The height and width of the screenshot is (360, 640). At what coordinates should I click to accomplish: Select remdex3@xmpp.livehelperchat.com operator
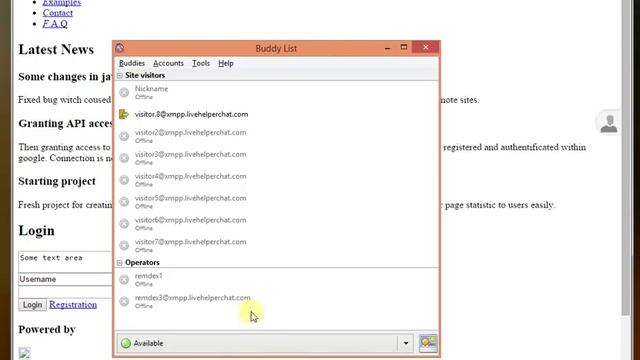coord(277,301)
